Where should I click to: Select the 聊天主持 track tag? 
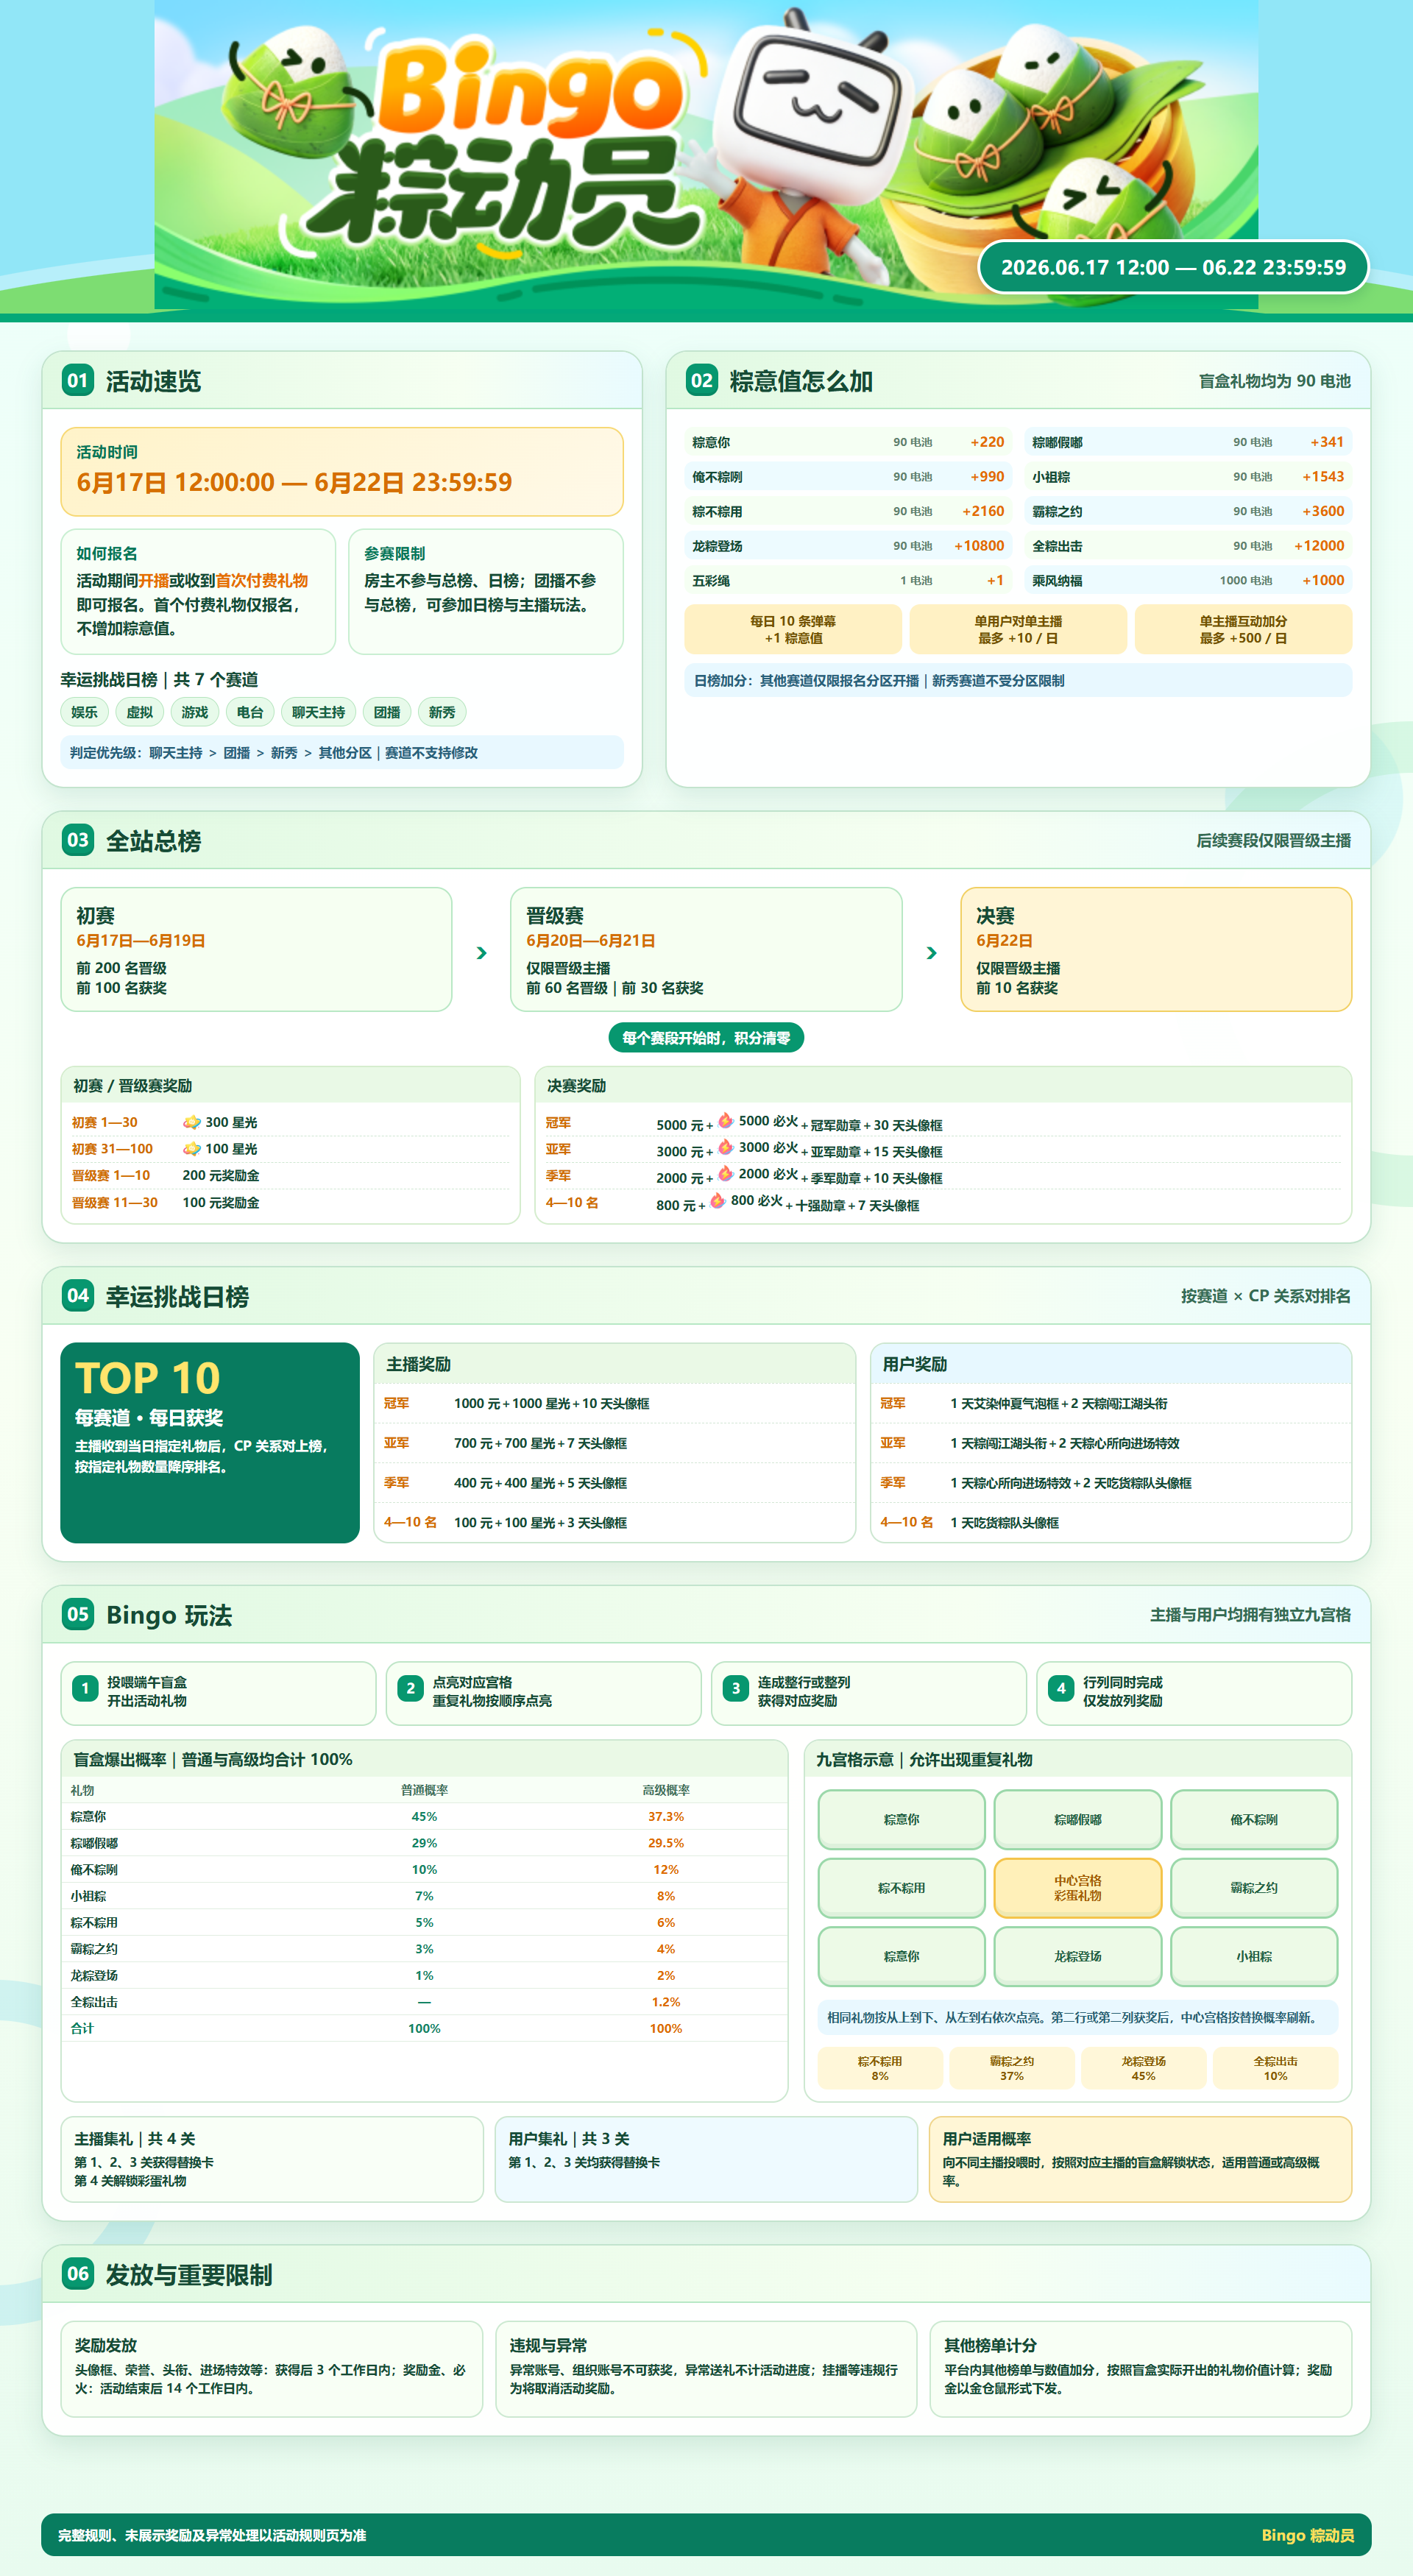click(x=318, y=712)
